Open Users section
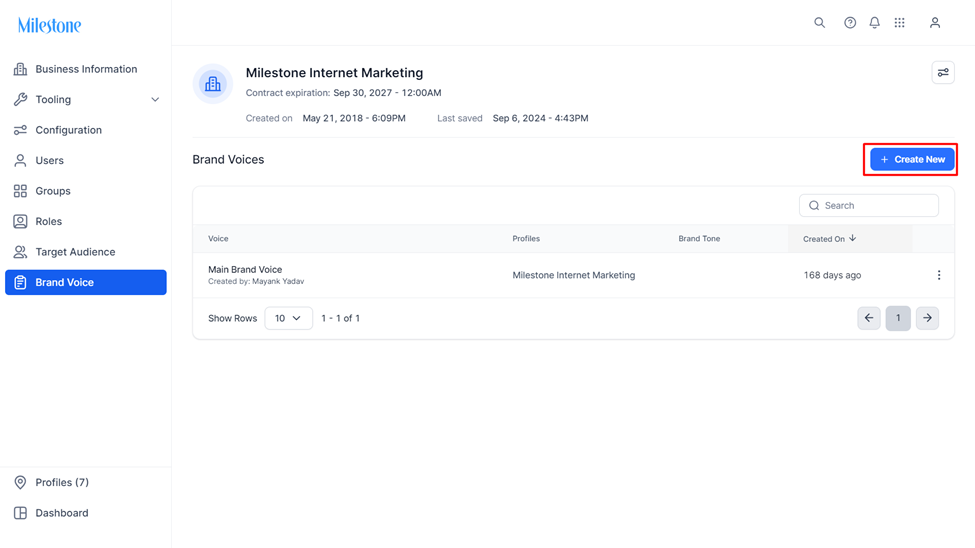 pos(86,160)
